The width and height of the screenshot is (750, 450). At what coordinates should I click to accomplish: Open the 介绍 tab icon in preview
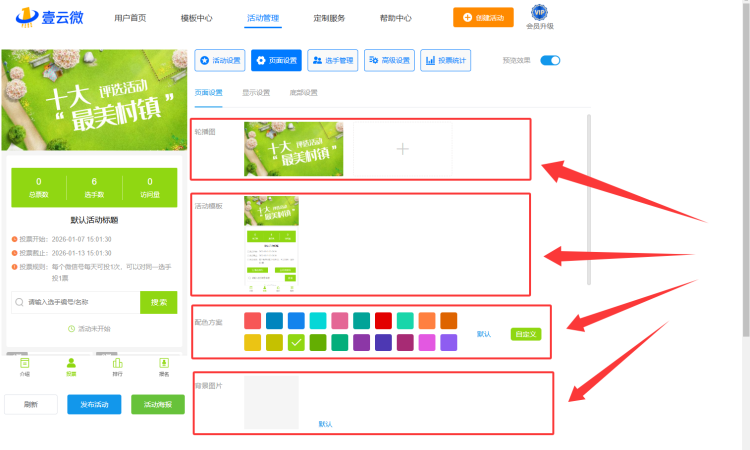(25, 365)
